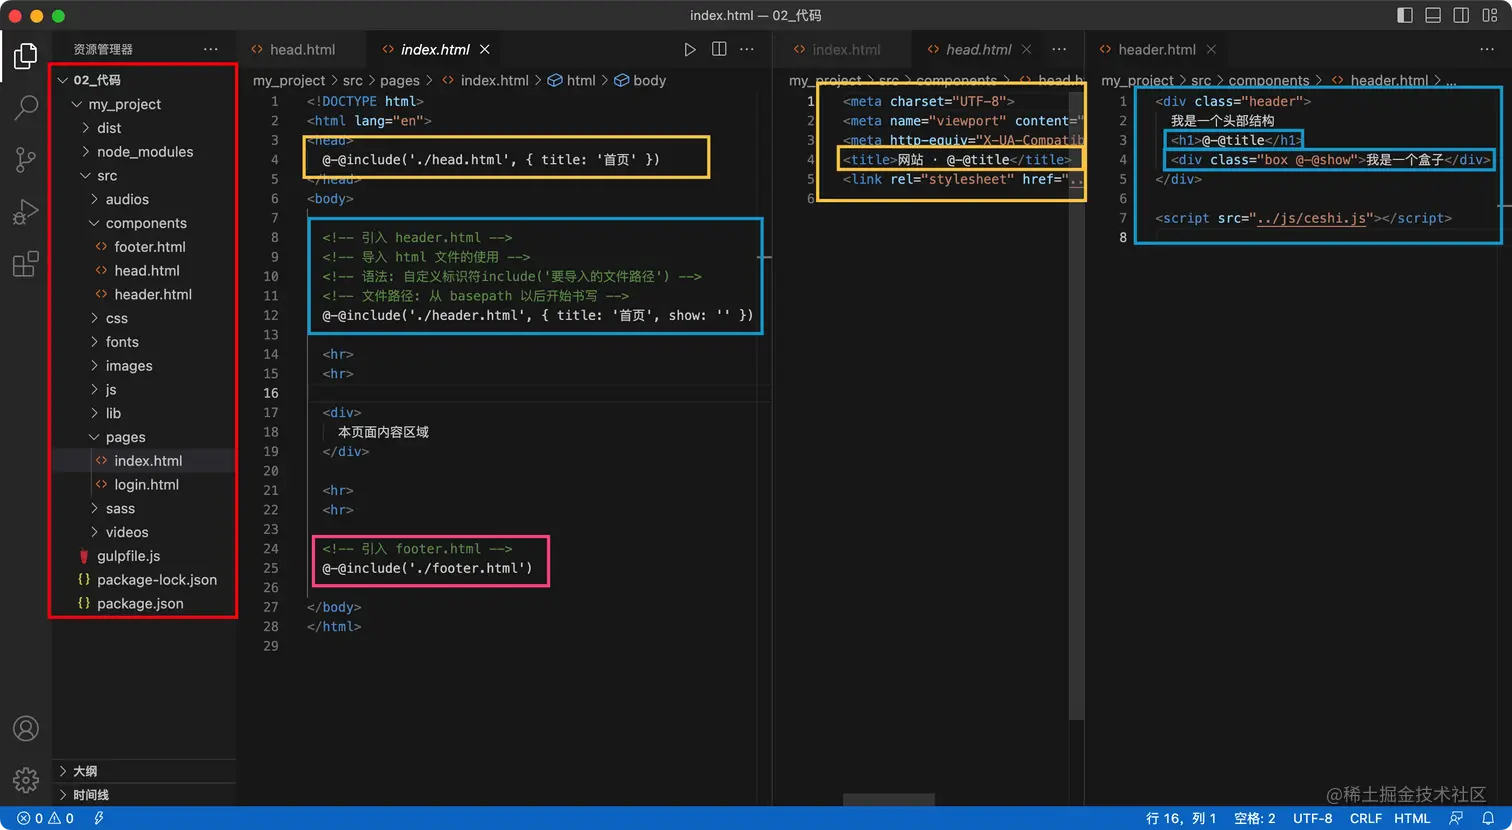Toggle bottom panel from title bar
Viewport: 1512px width, 830px height.
[x=1433, y=16]
